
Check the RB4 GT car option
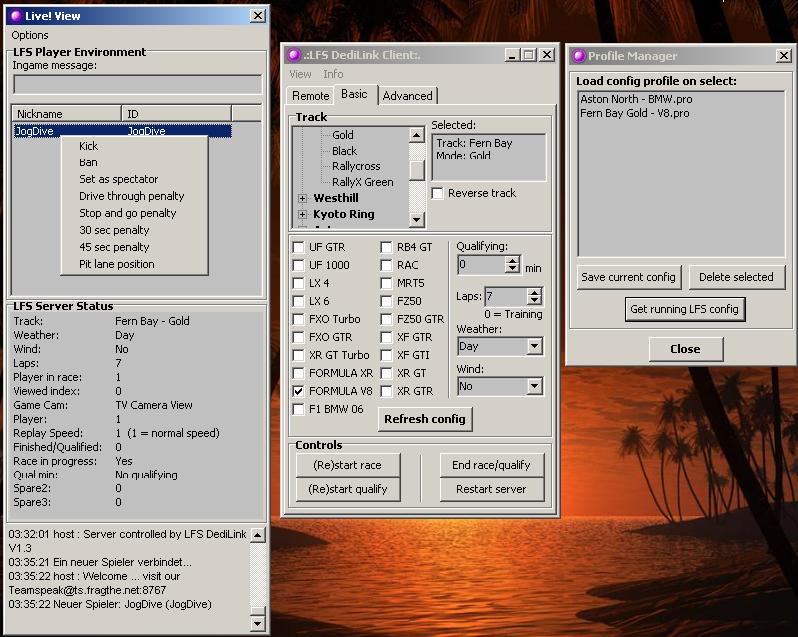tap(386, 247)
